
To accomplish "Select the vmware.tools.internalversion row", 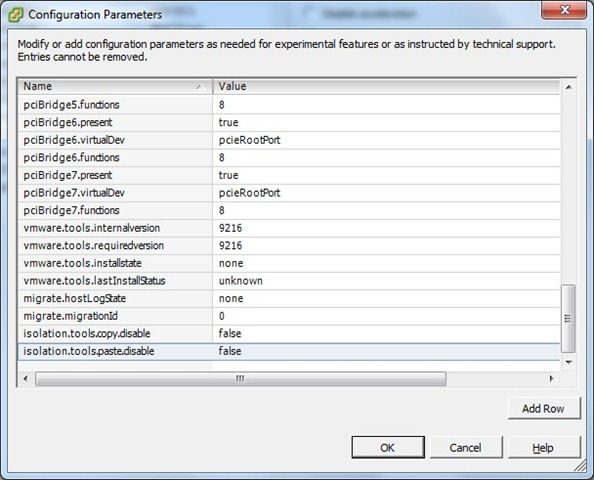I will (x=289, y=228).
